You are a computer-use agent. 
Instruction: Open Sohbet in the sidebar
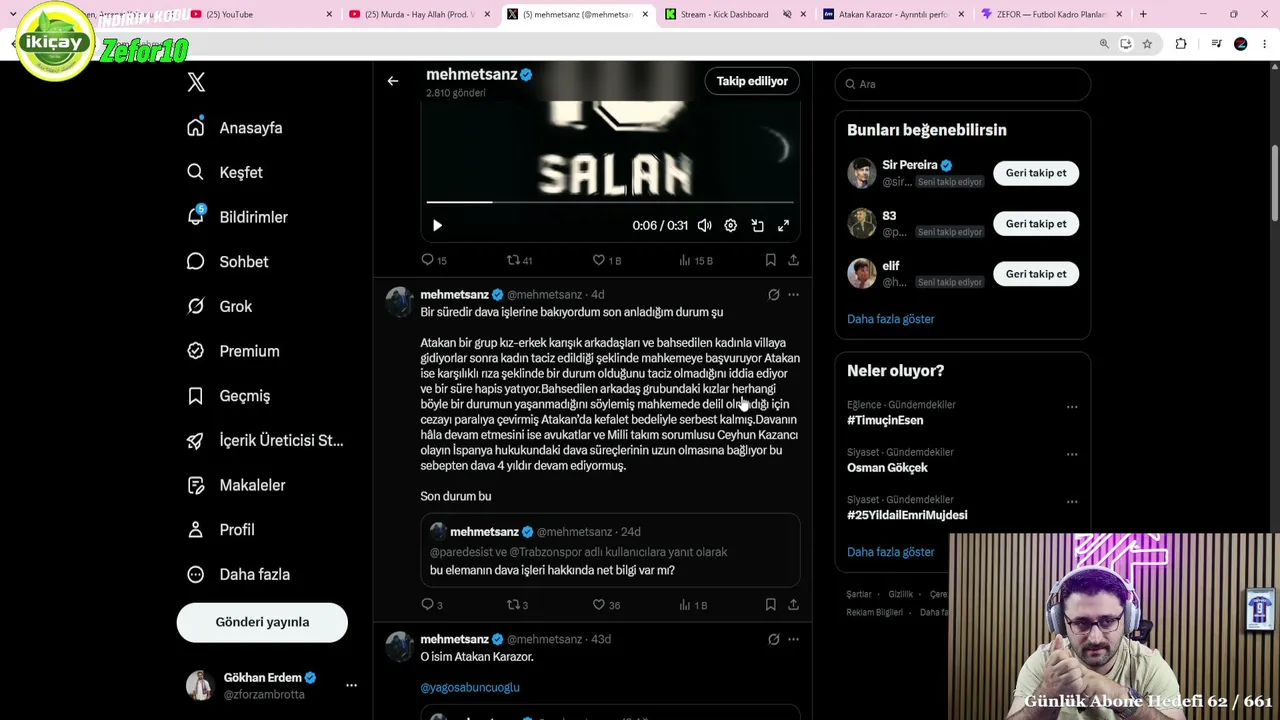[227, 262]
